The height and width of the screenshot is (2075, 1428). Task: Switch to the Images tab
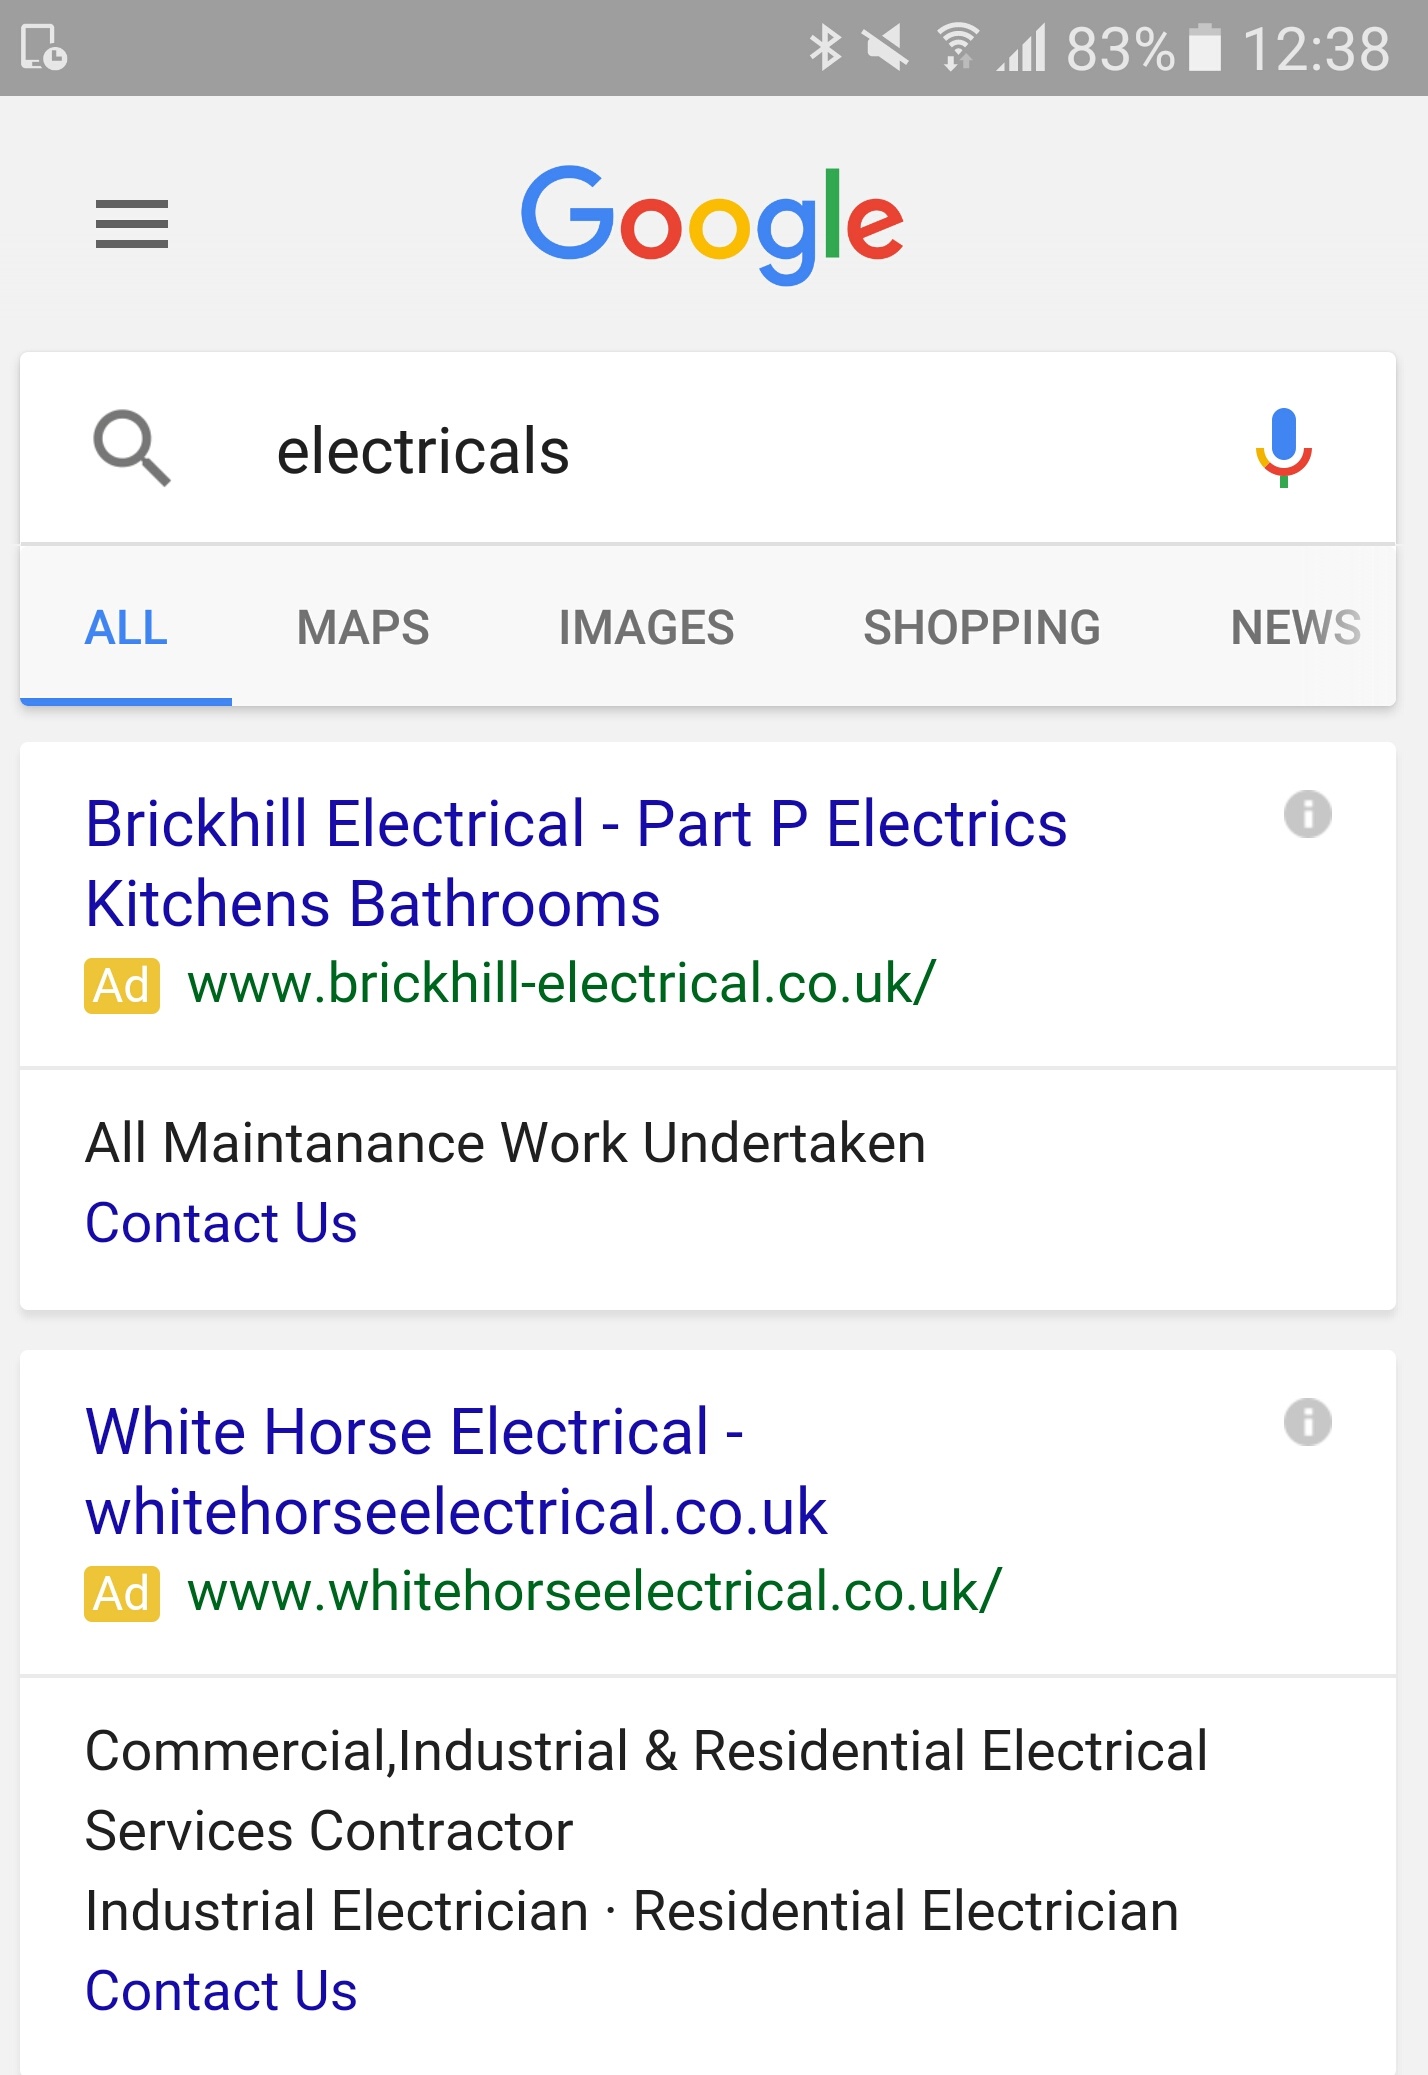[646, 628]
